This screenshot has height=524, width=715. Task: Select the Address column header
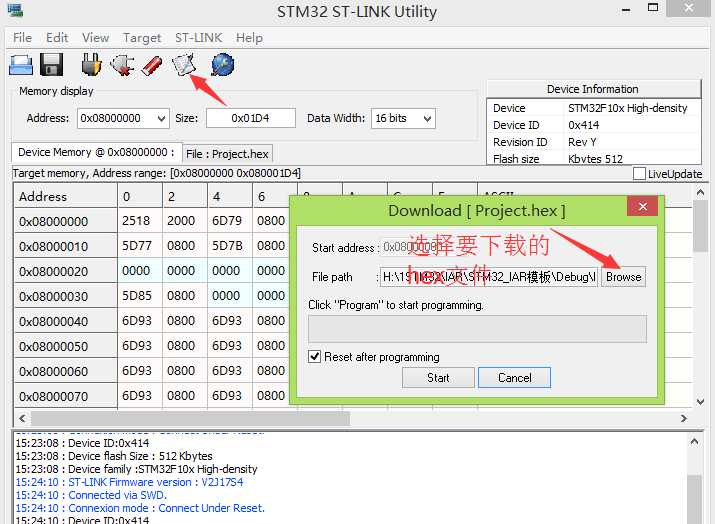click(x=65, y=197)
